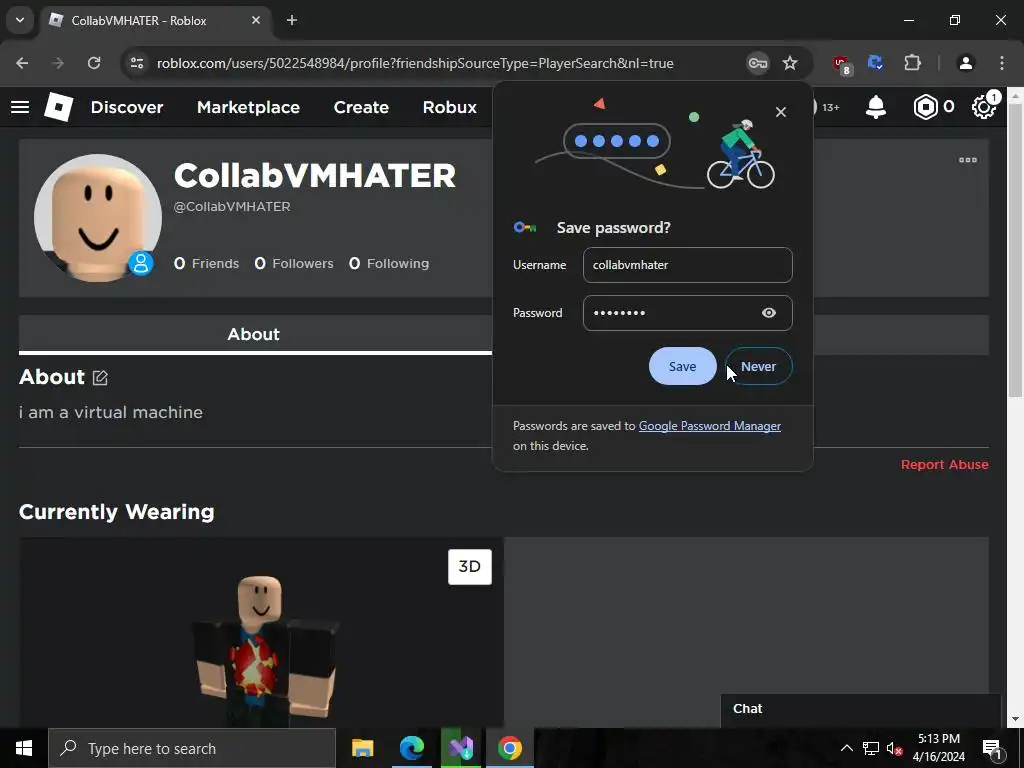Viewport: 1024px width, 768px height.
Task: Click the profile avatar headshot
Action: point(97,218)
